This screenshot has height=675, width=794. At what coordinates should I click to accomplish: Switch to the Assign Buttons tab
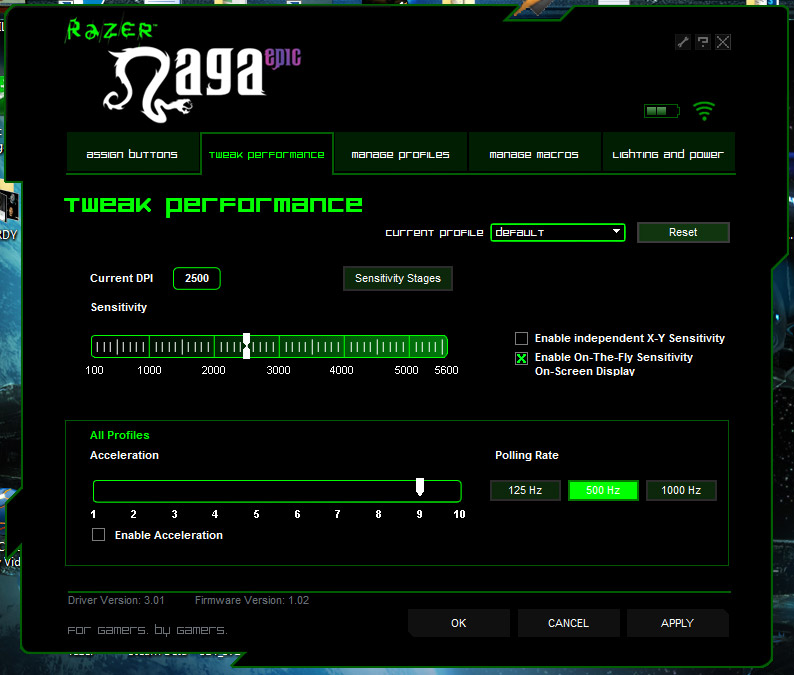(132, 155)
